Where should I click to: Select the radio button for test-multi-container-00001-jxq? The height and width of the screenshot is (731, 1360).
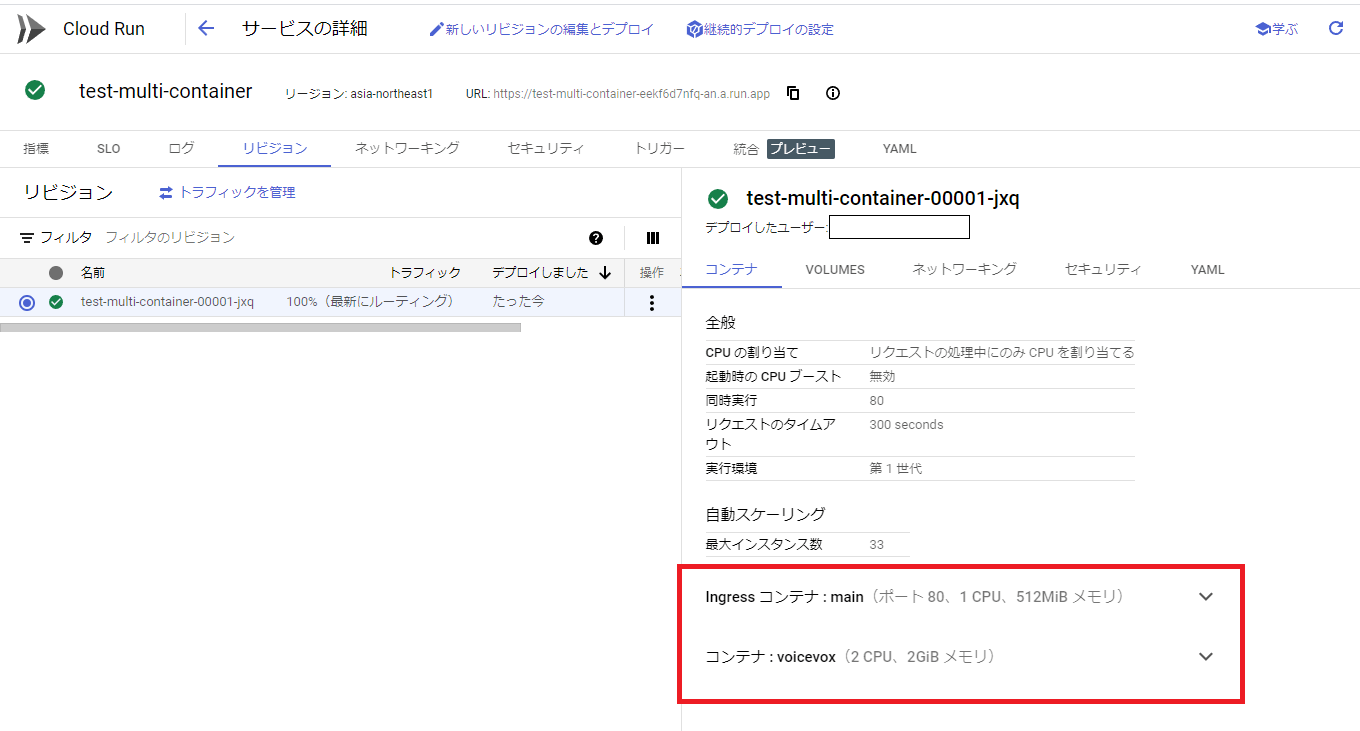pyautogui.click(x=27, y=302)
